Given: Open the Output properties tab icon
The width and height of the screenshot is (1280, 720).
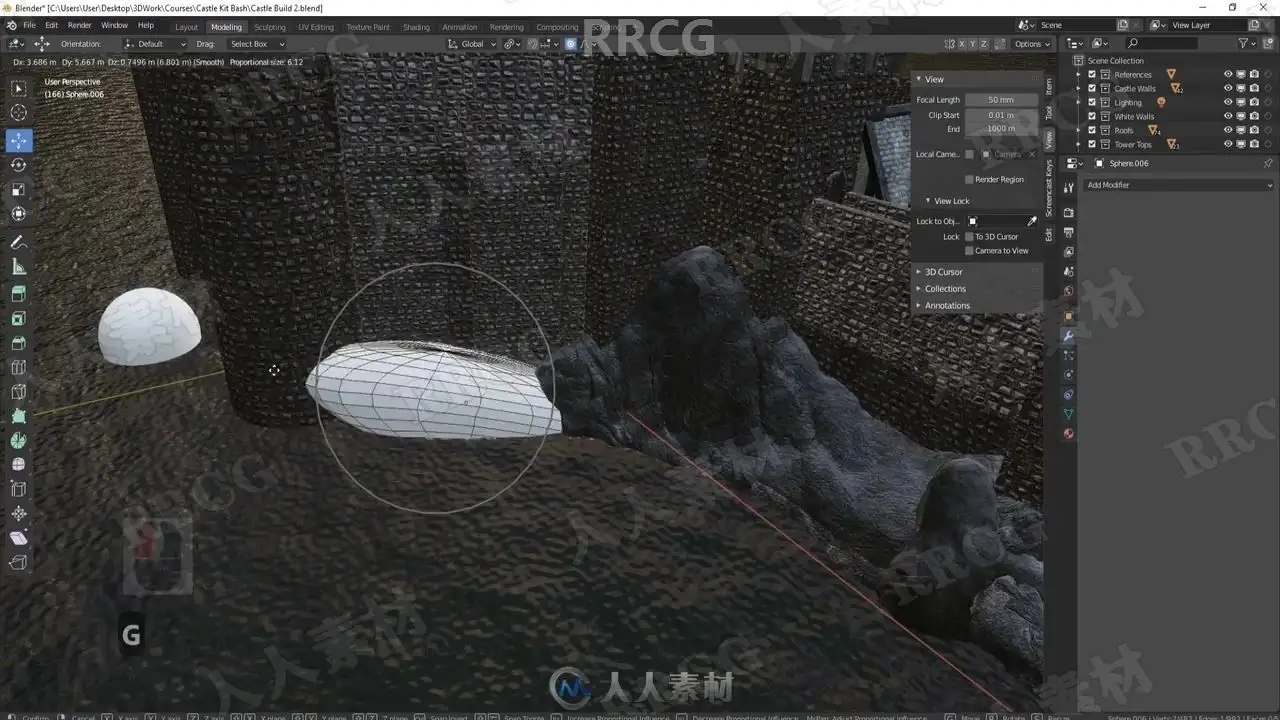Looking at the screenshot, I should 1068,233.
